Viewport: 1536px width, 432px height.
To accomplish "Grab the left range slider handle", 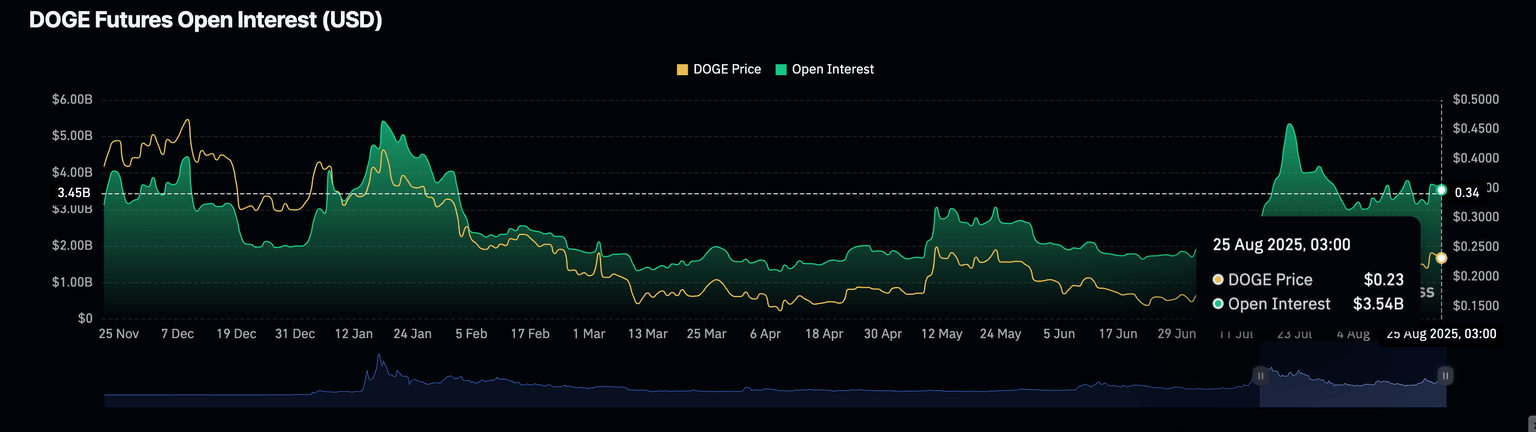I will [x=1260, y=375].
